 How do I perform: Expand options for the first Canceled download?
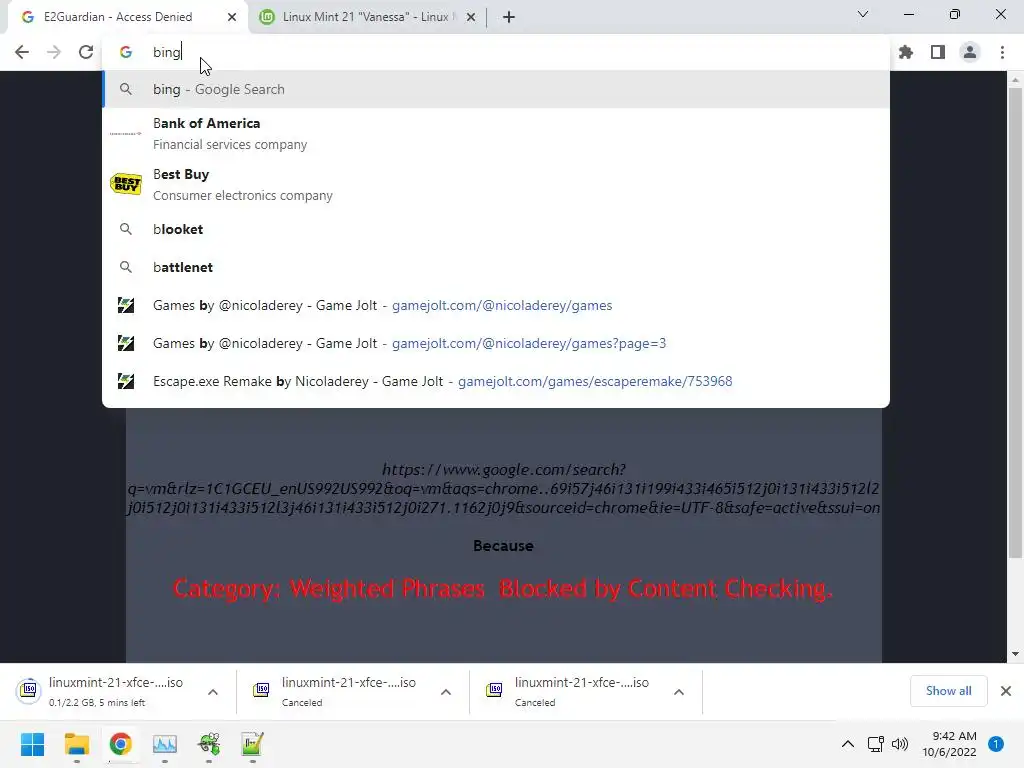[x=446, y=692]
